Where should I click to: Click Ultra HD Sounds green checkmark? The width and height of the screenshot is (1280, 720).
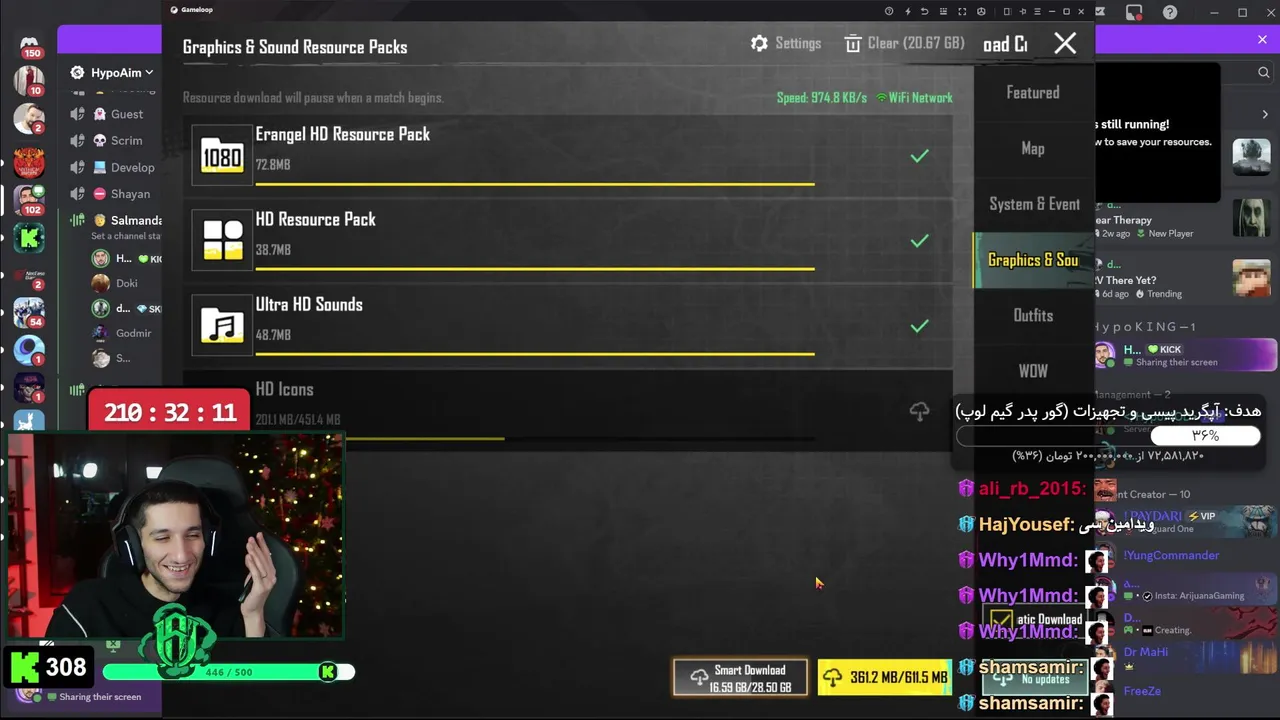tap(919, 326)
